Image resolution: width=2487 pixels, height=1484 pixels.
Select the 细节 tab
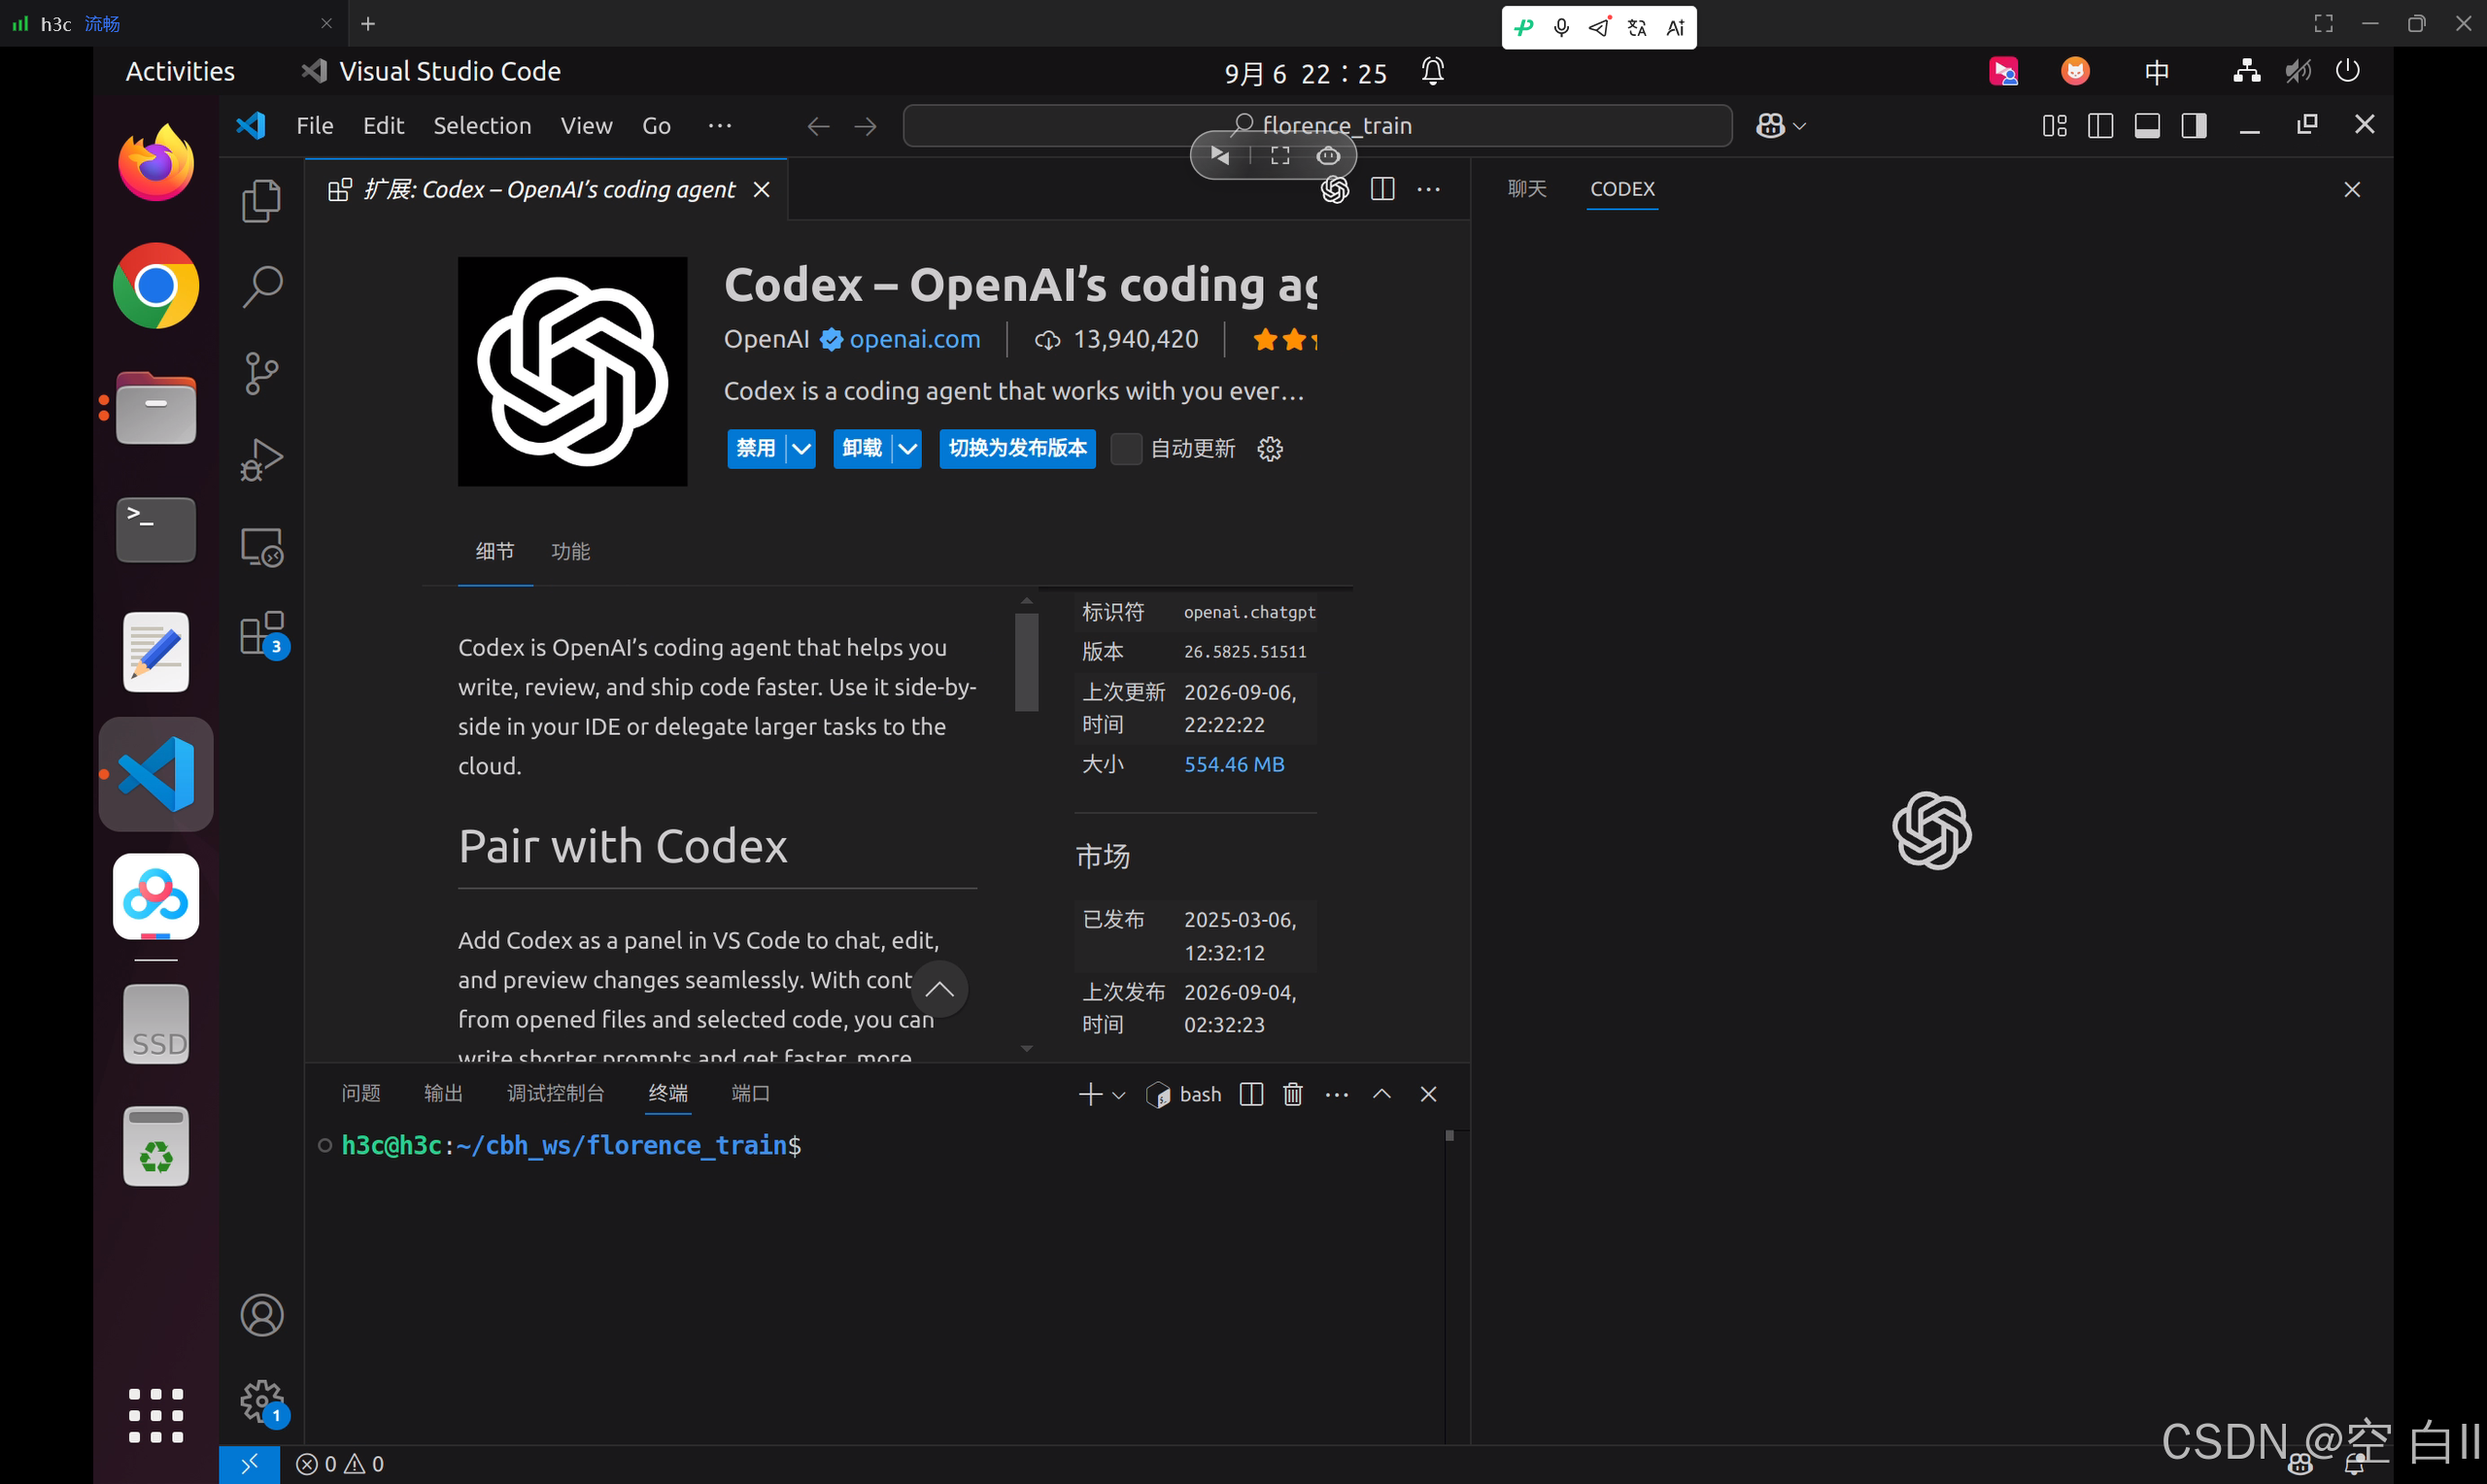(x=495, y=551)
